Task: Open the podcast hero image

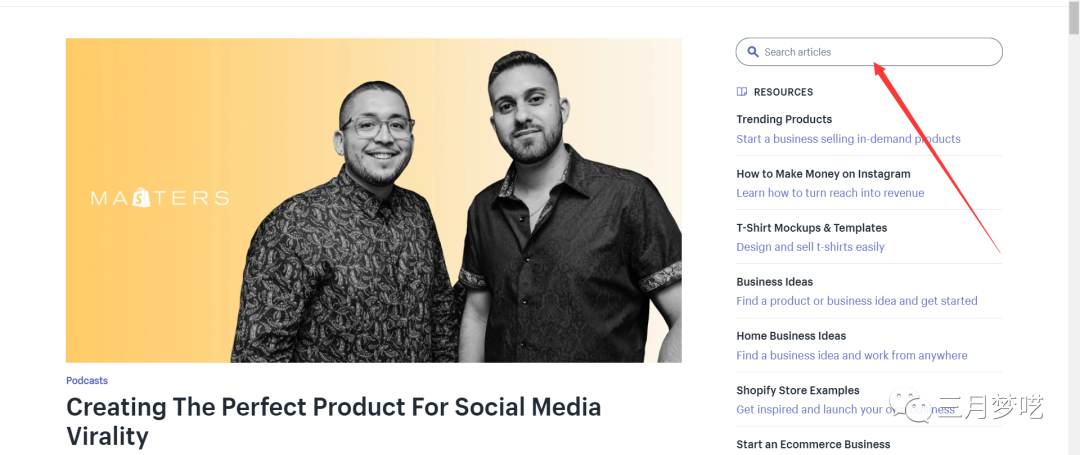Action: pos(373,200)
